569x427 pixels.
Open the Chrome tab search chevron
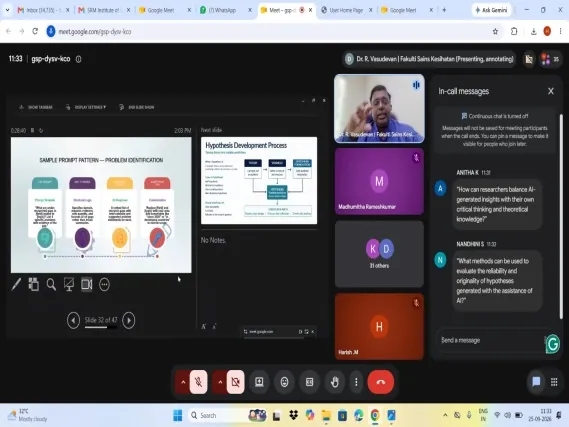[x=7, y=10]
